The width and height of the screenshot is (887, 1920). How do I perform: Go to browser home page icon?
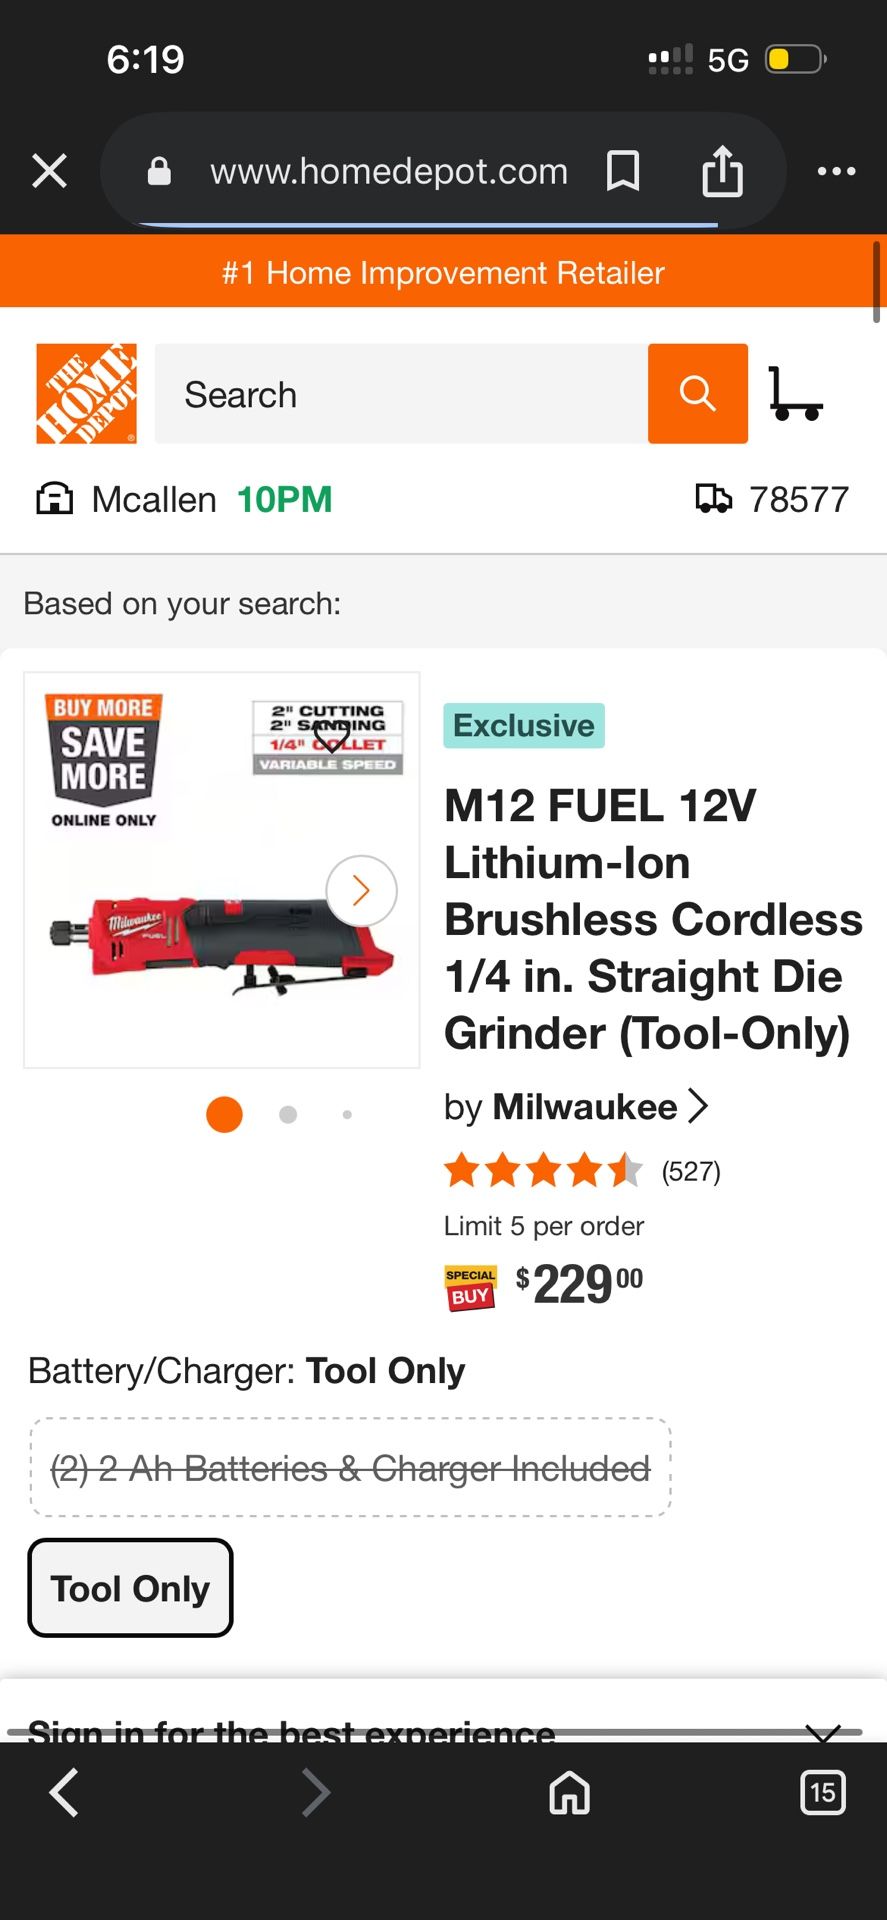coord(569,1792)
